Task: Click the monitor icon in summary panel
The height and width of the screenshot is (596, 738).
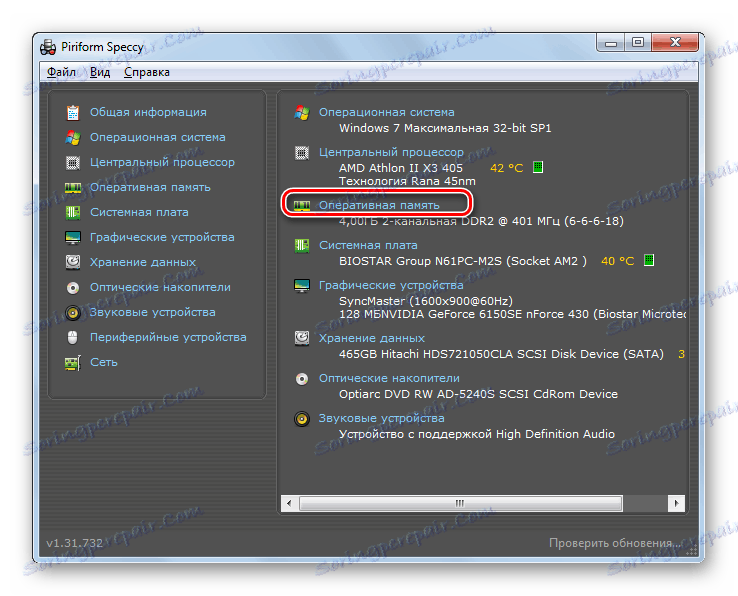Action: 302,285
